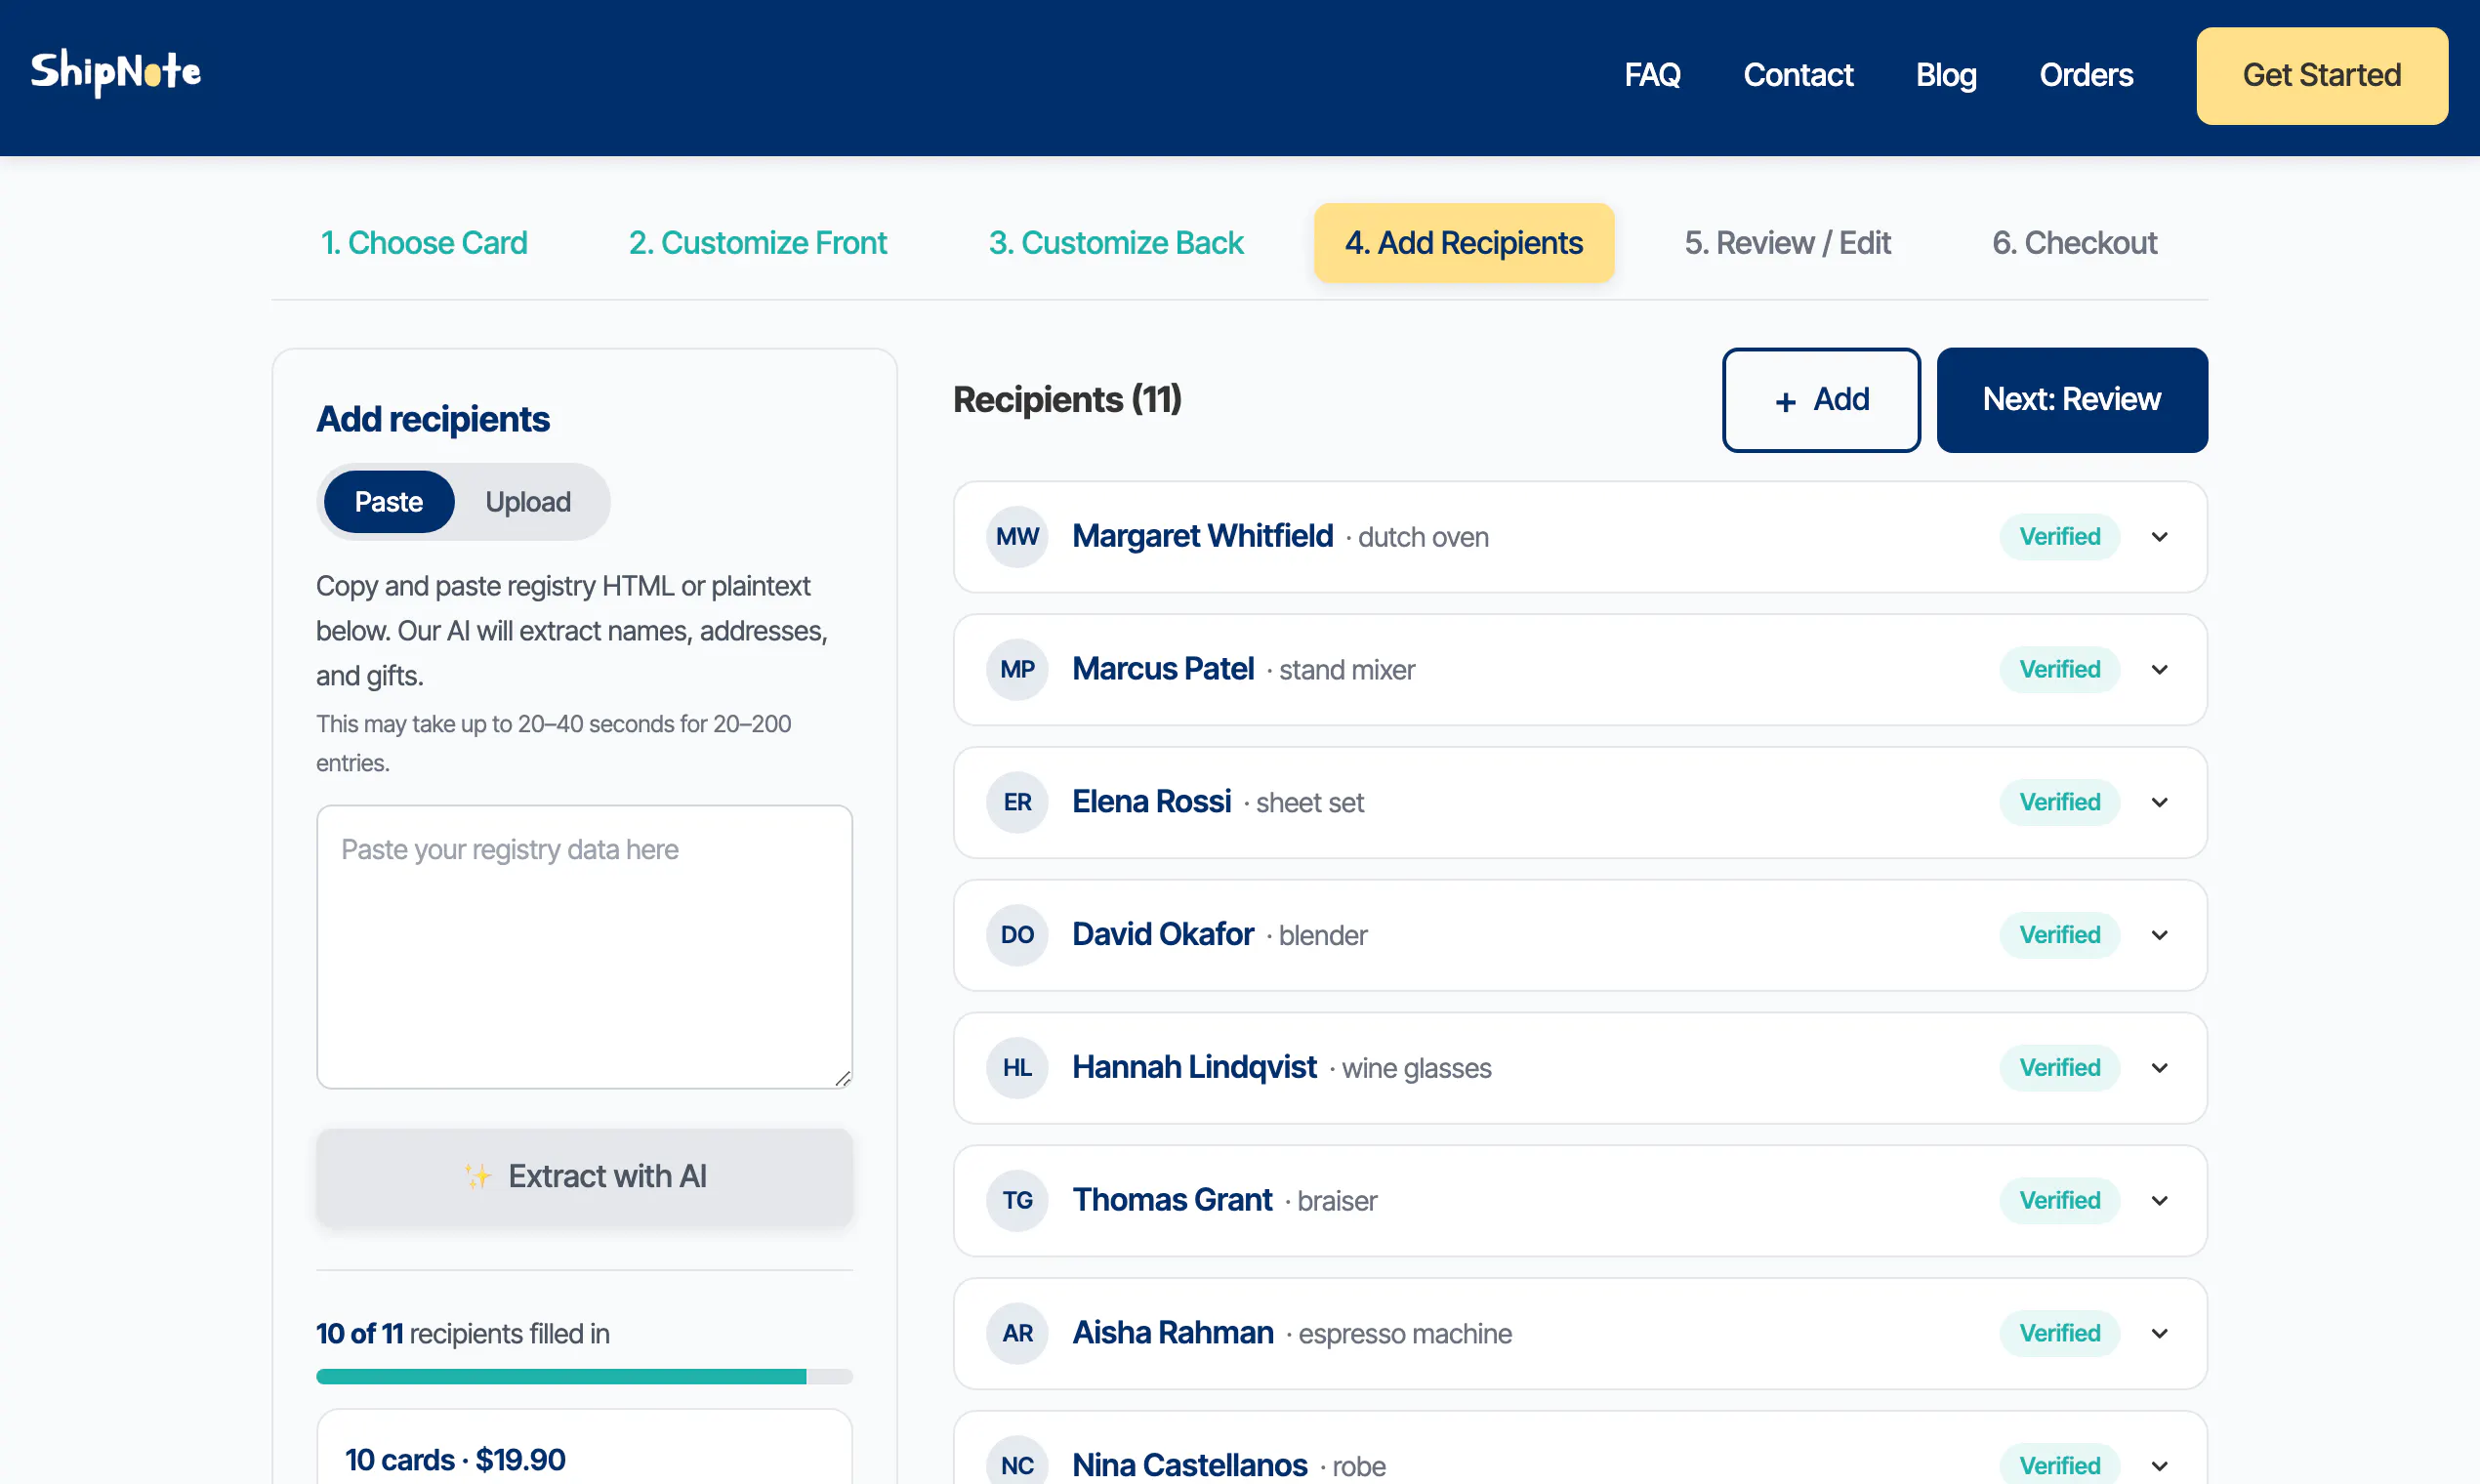Expand Hannah Lindqvist recipient row
The width and height of the screenshot is (2480, 1484).
click(x=2160, y=1068)
